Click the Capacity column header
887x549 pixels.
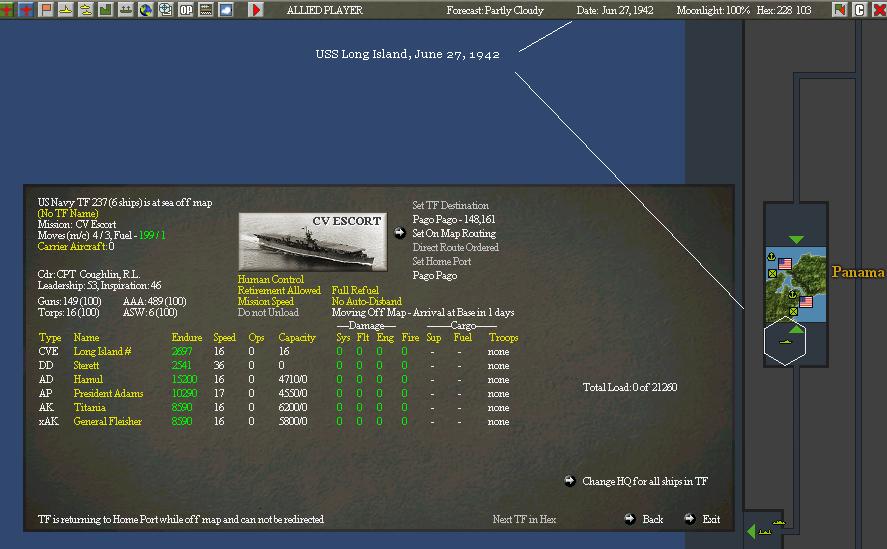click(x=297, y=337)
